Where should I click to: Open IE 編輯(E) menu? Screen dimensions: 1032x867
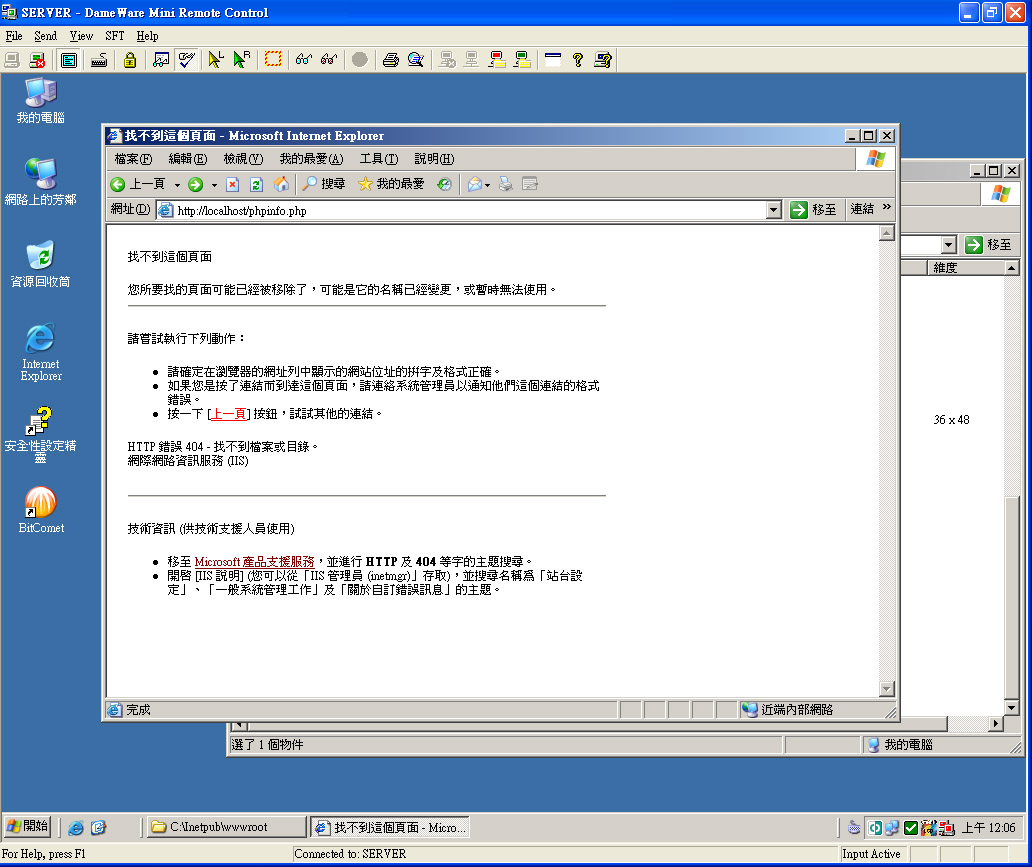click(x=188, y=159)
